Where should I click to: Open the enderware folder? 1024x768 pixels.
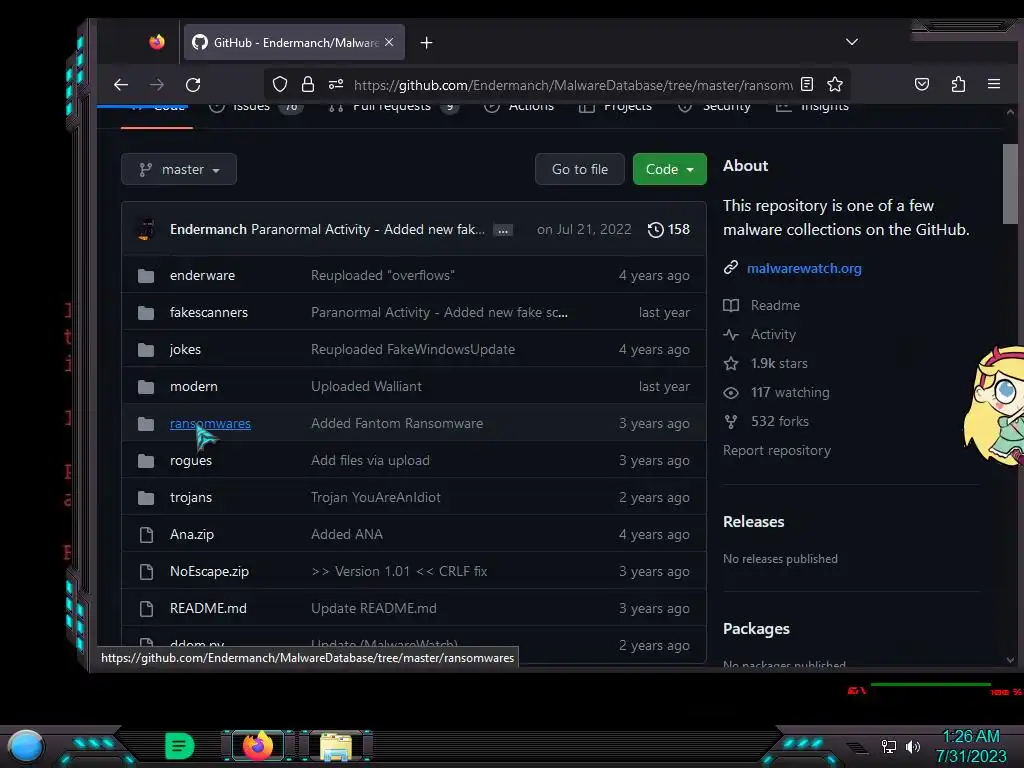(x=202, y=276)
